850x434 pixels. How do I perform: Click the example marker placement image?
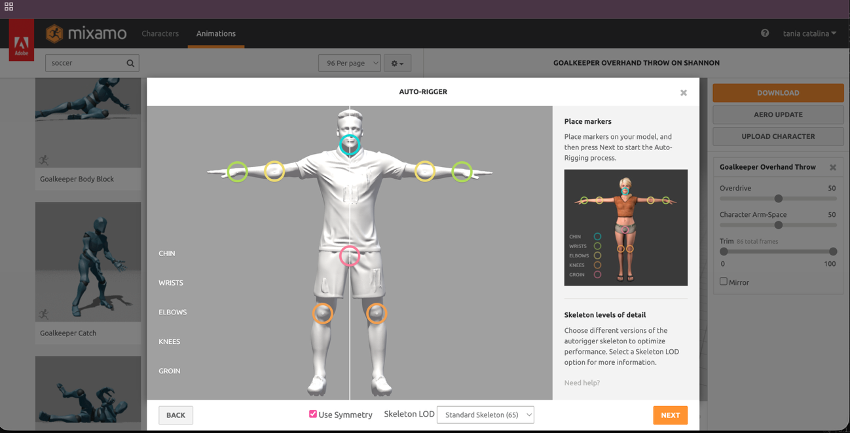pyautogui.click(x=626, y=228)
